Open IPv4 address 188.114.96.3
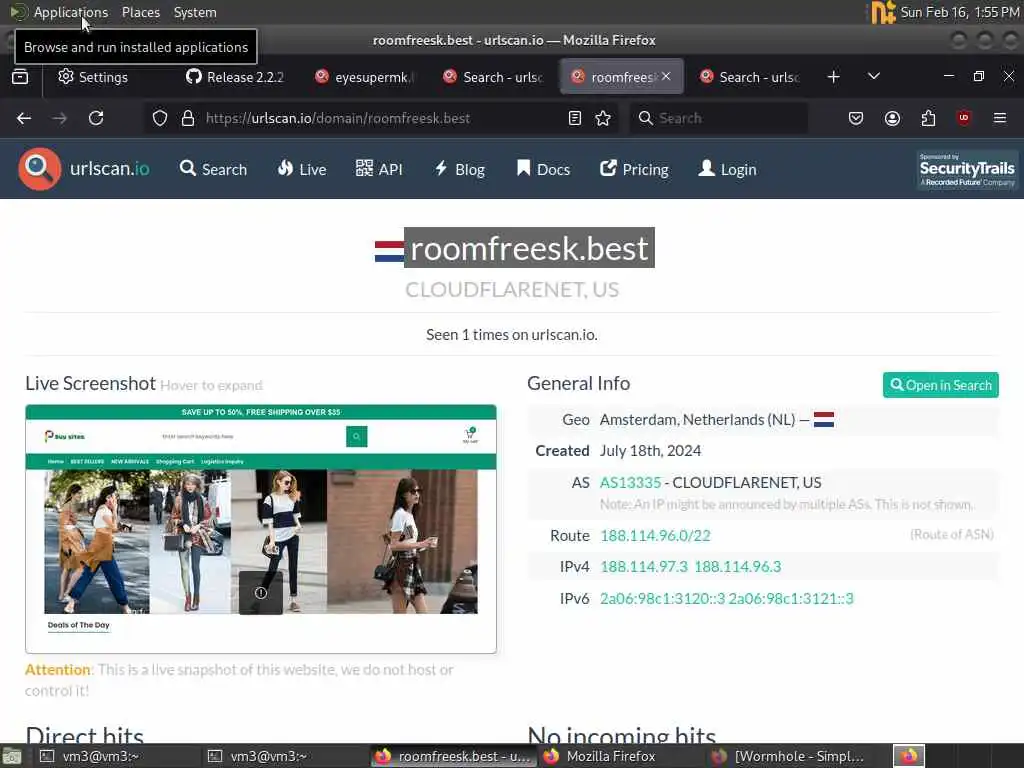 737,566
